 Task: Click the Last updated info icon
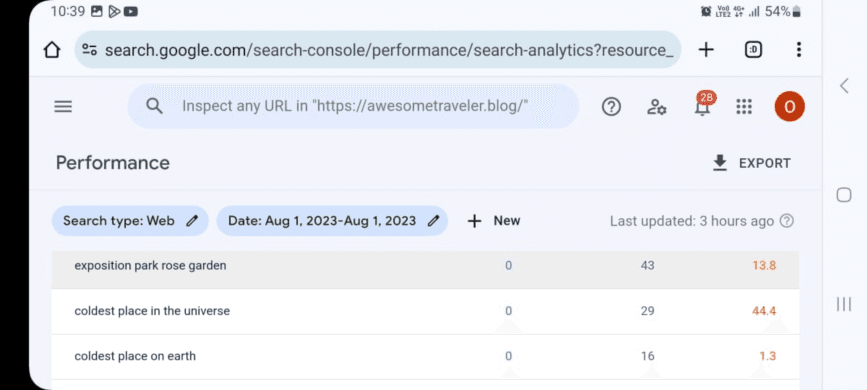click(x=786, y=221)
